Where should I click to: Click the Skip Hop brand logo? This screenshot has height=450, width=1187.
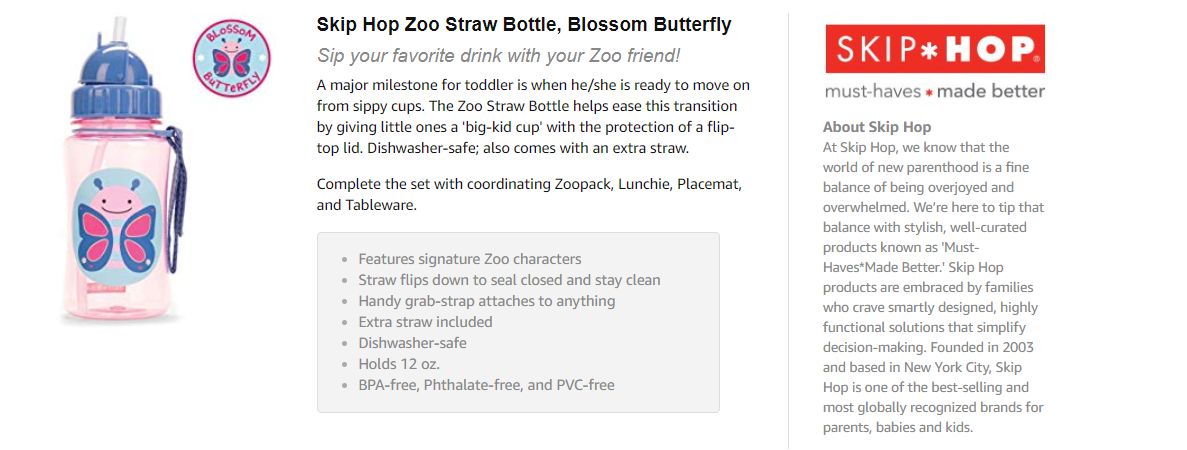934,49
